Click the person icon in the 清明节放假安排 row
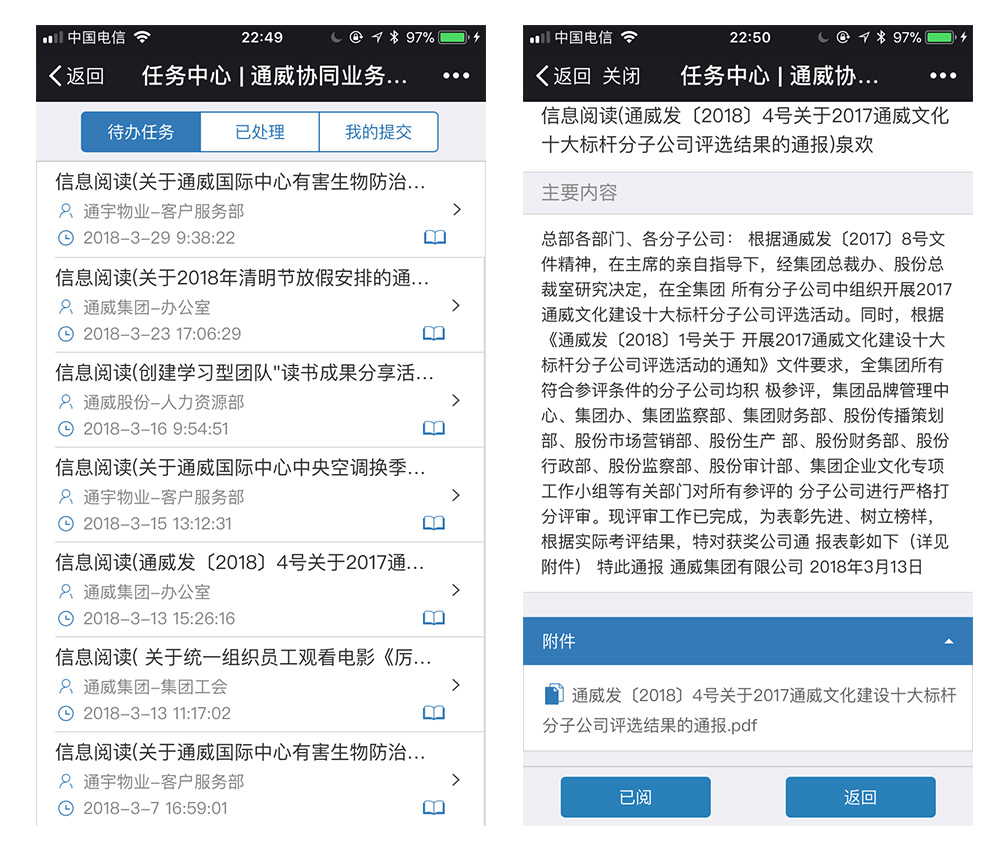 click(66, 307)
